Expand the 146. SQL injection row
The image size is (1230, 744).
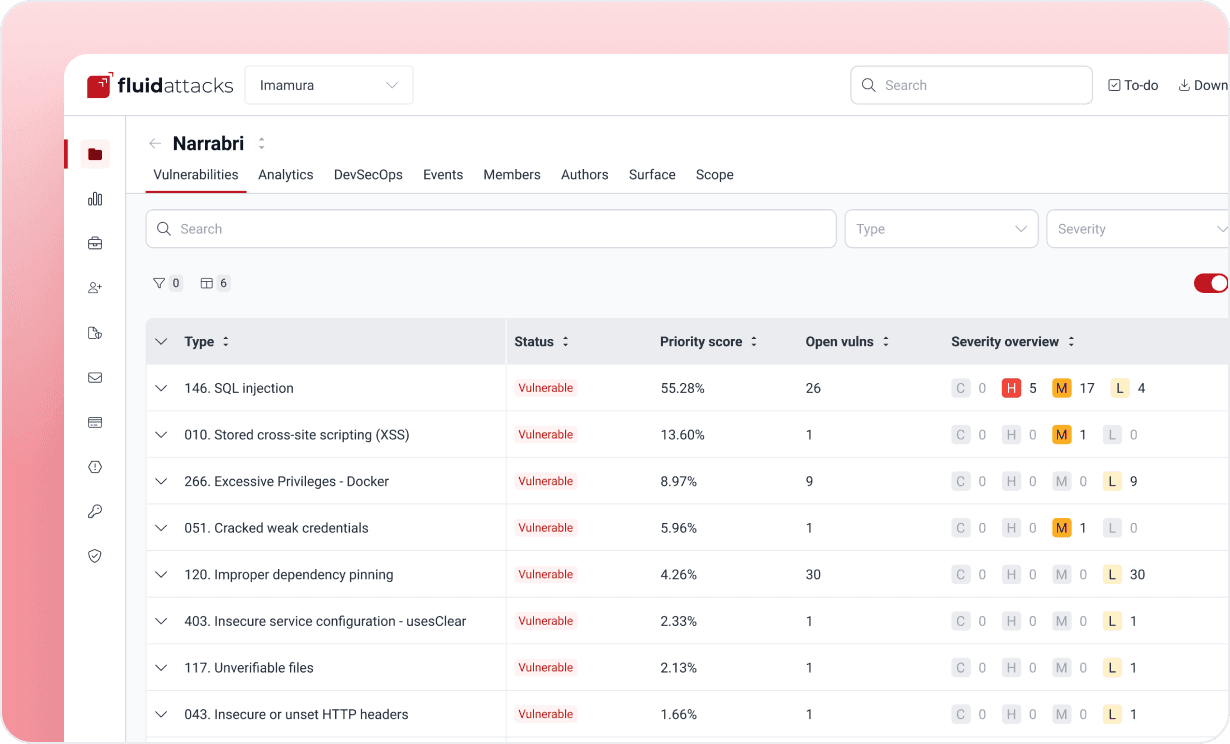coord(161,388)
